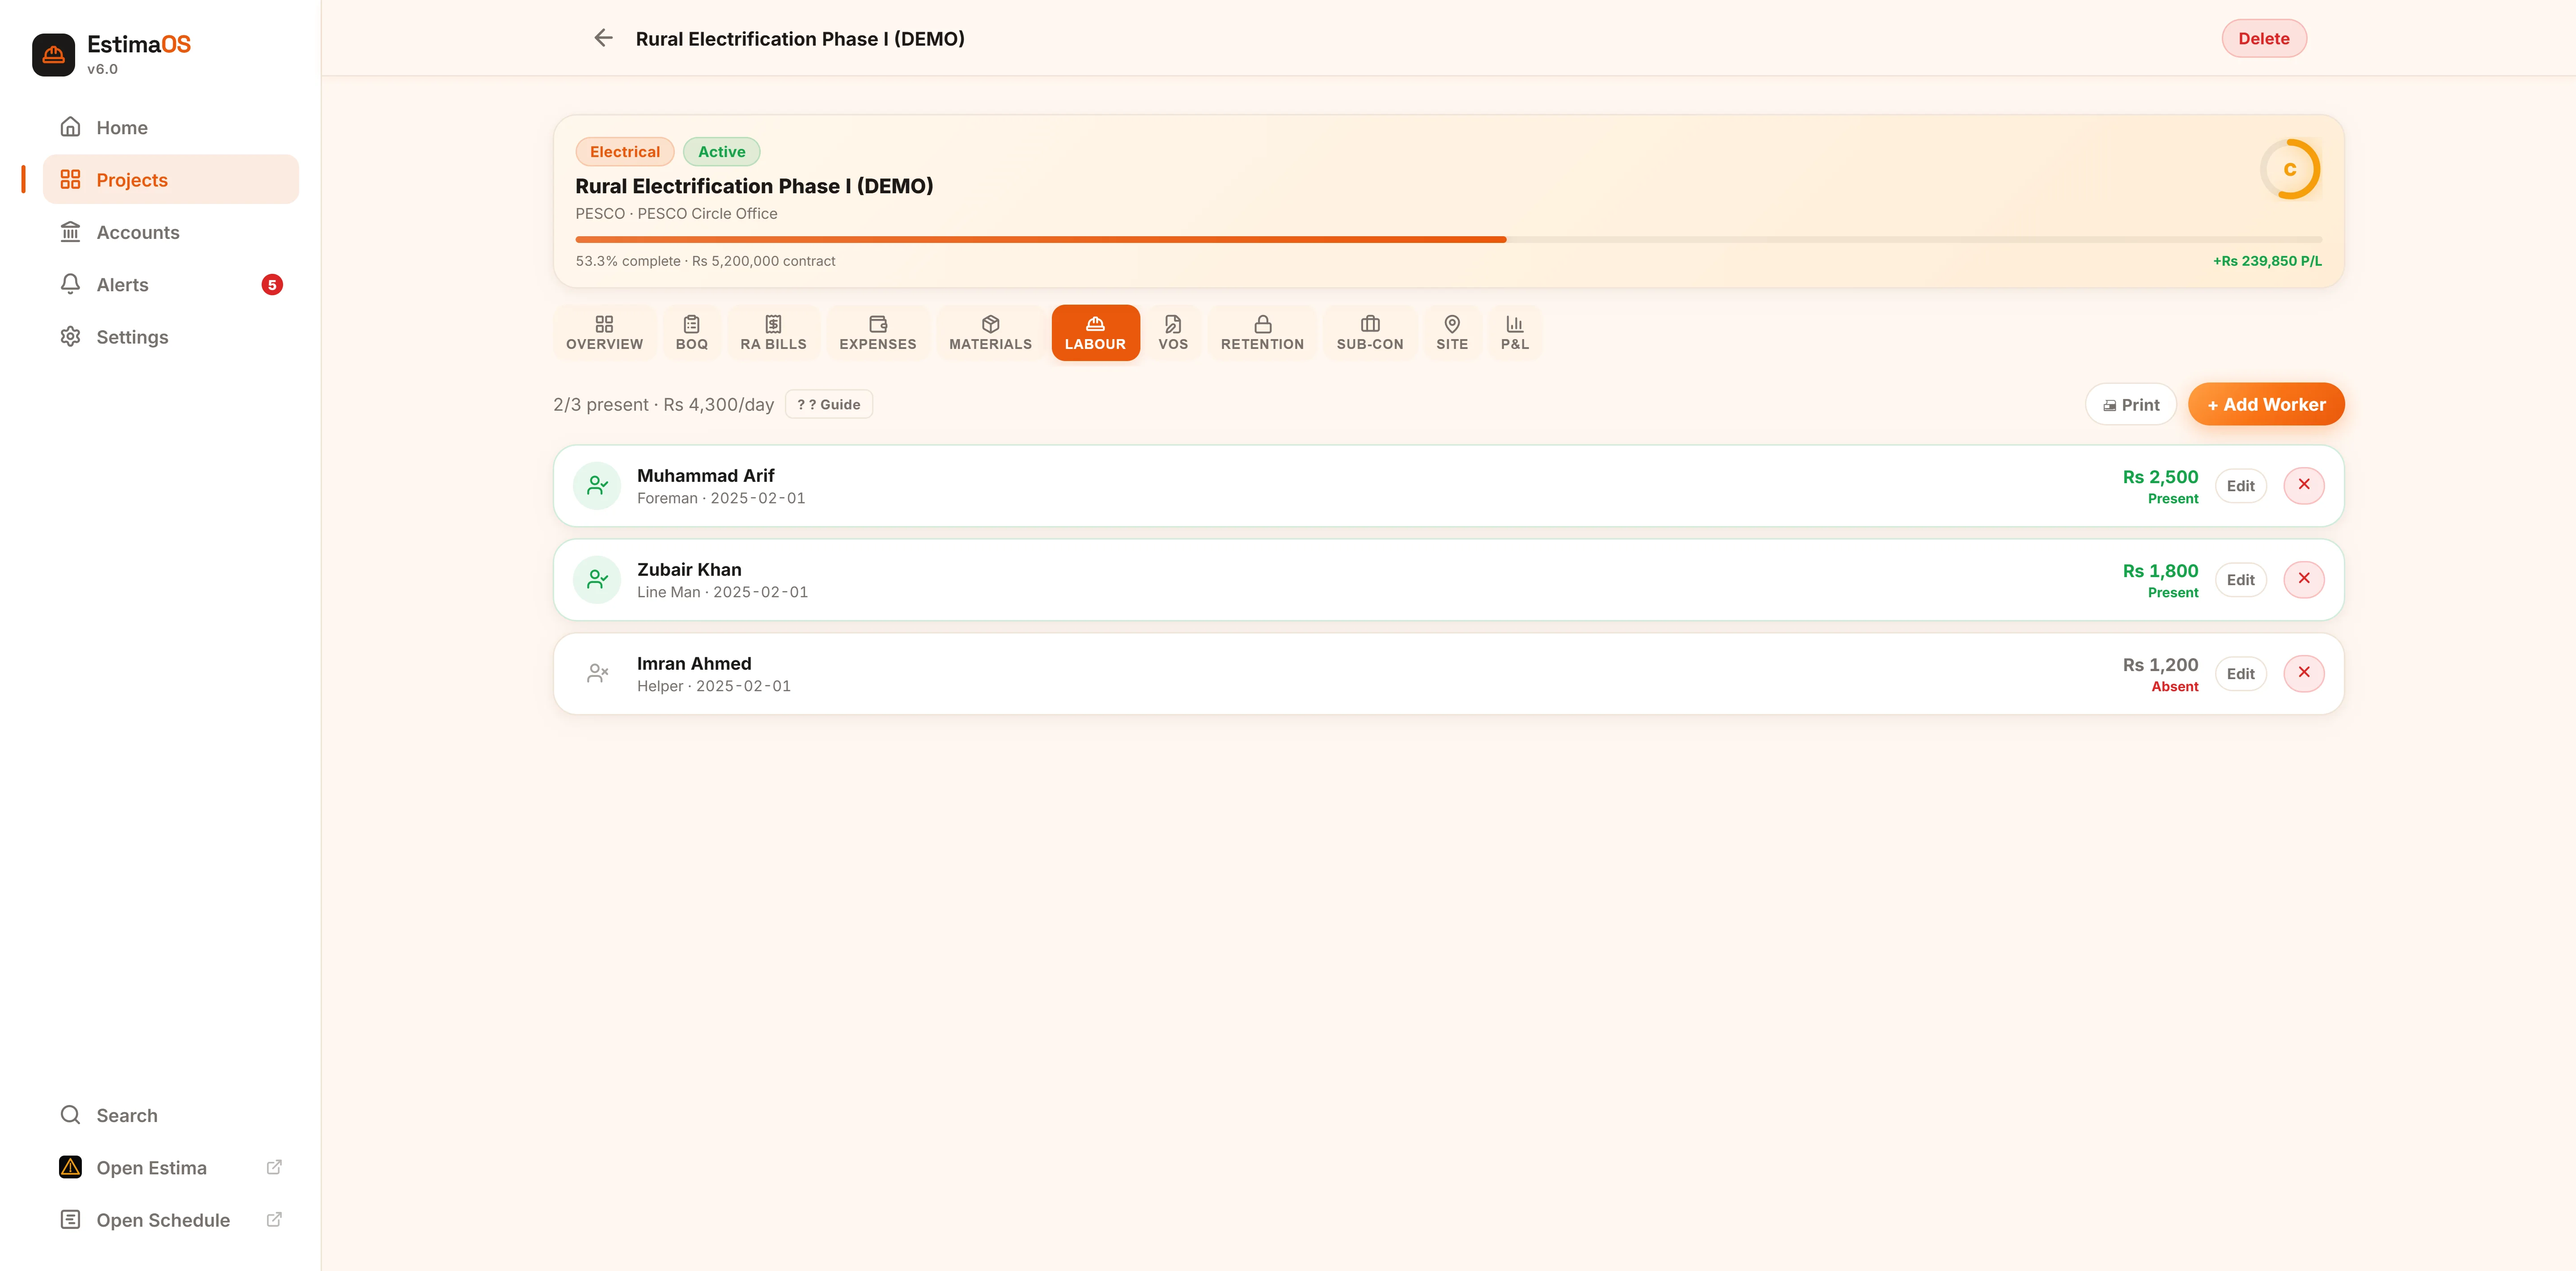Image resolution: width=2576 pixels, height=1271 pixels.
Task: Click the '53.3% complete · Rs 5,200,000 contract' text
Action: point(705,261)
